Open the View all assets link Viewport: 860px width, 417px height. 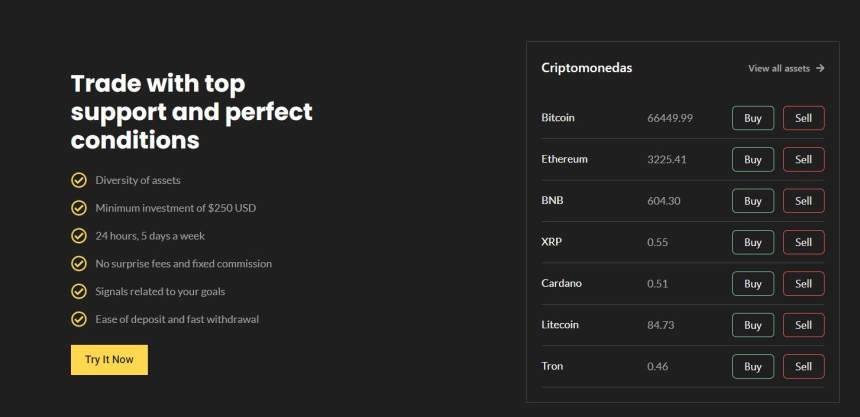click(779, 68)
